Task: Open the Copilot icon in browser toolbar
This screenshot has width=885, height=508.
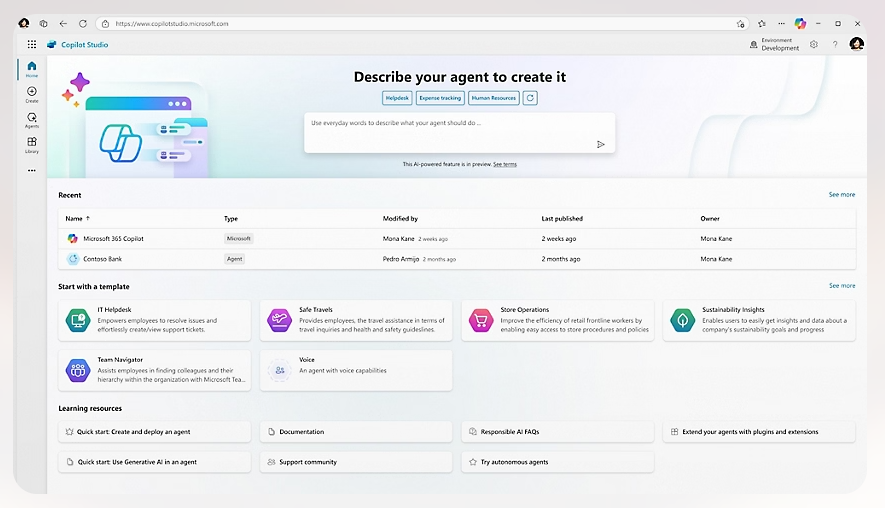Action: [x=800, y=23]
